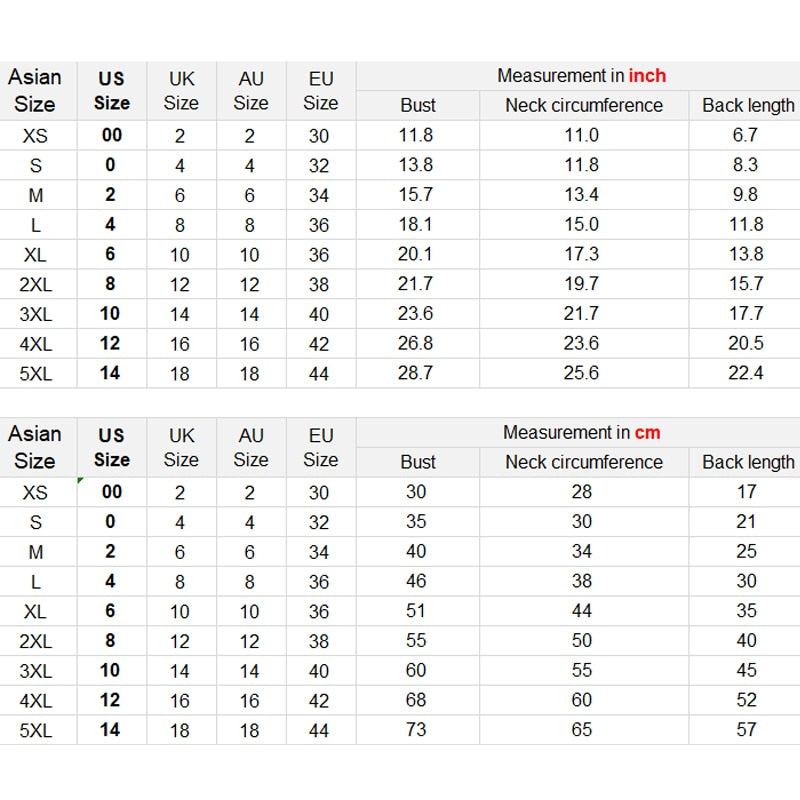
Task: Select the 57 back length cell
Action: click(746, 730)
